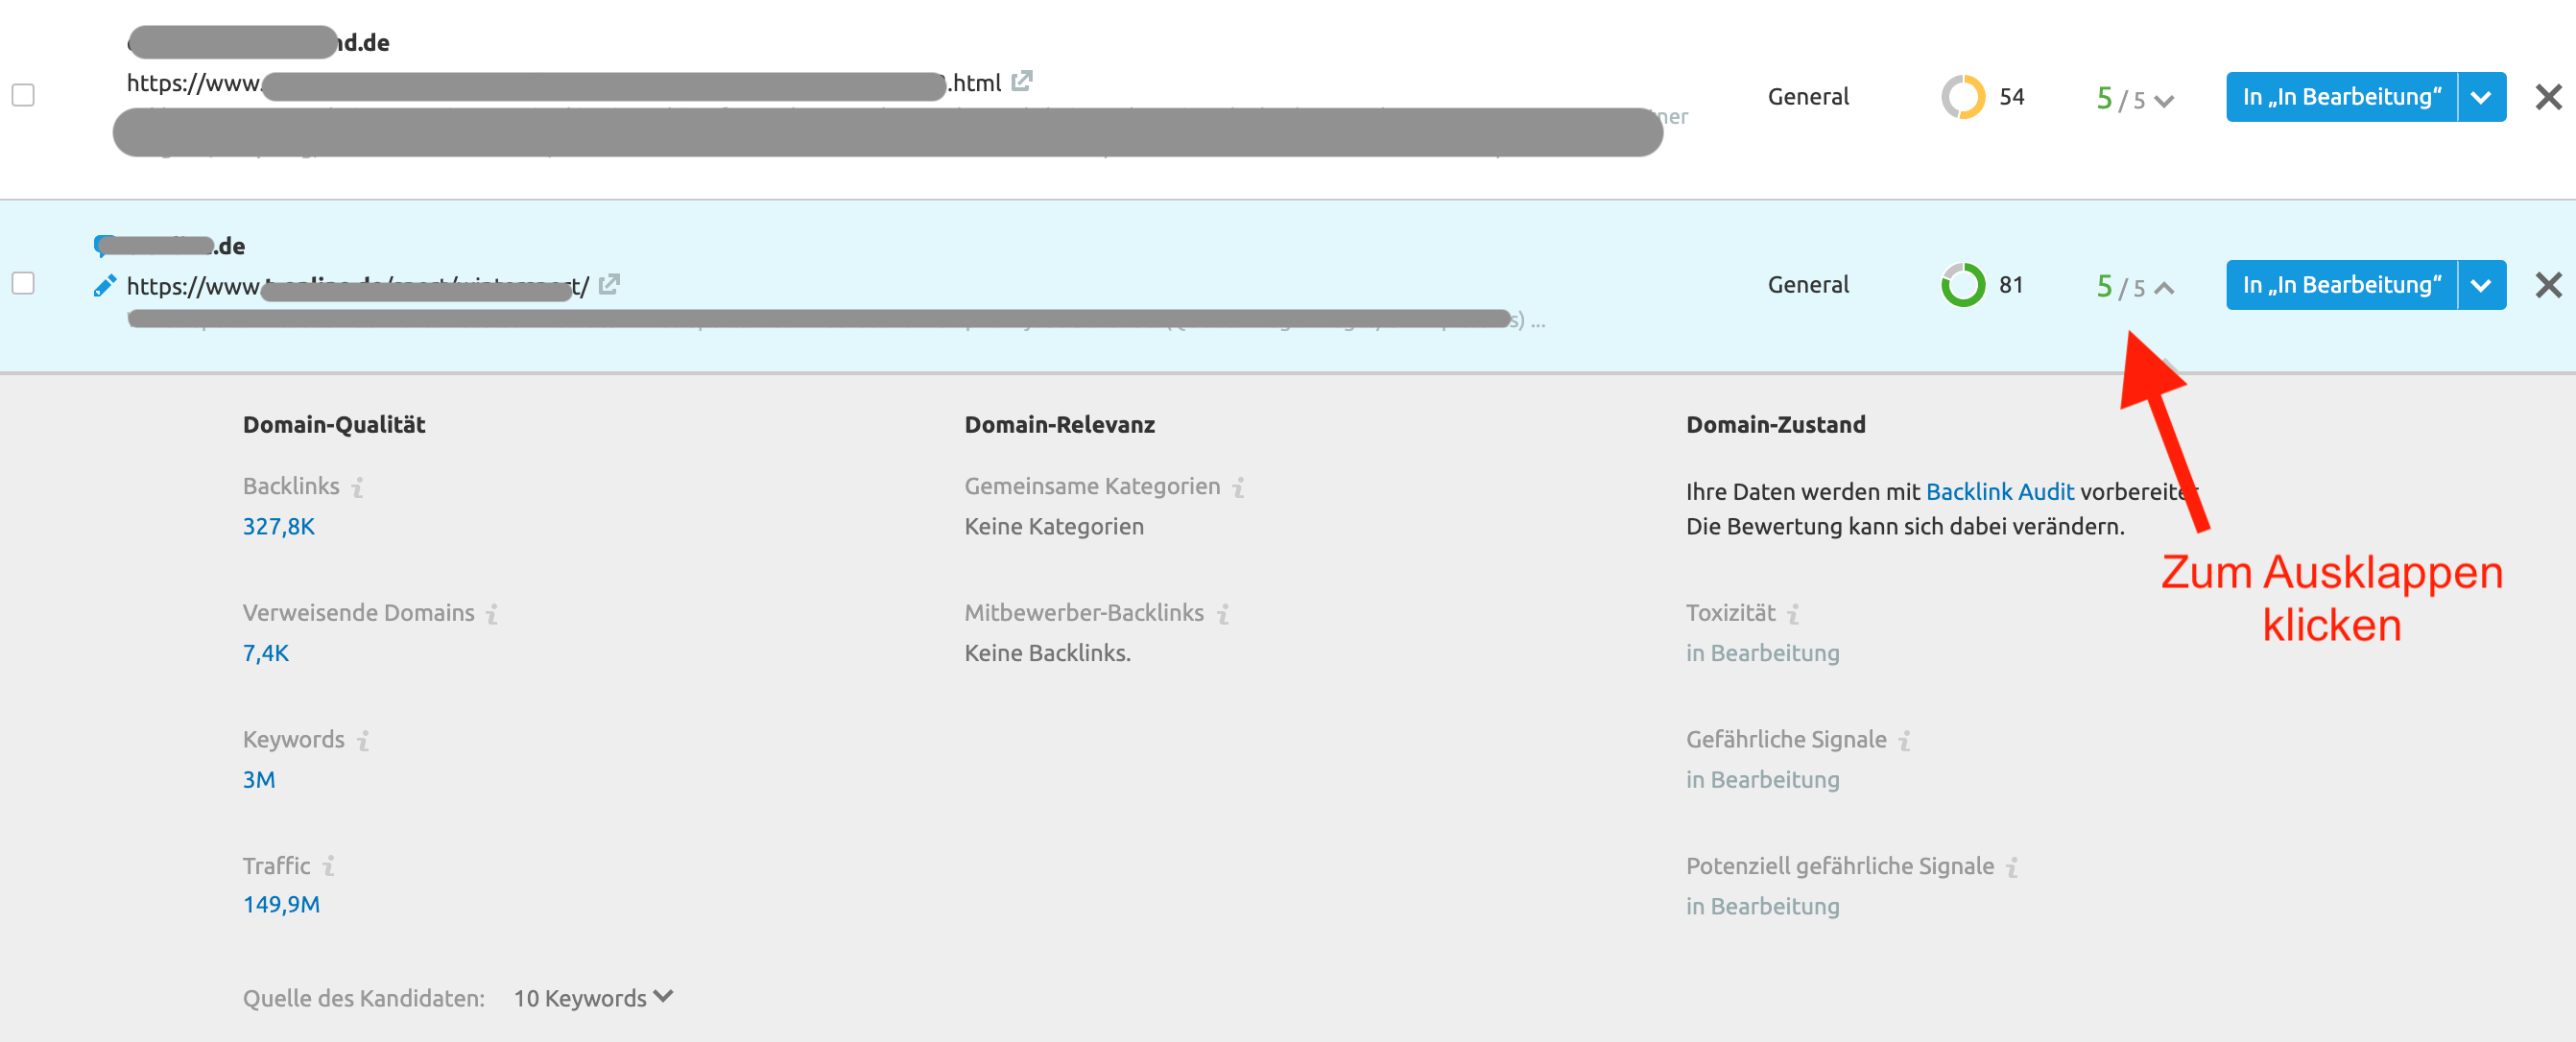Open external link icon in highlighted row
This screenshot has width=2576, height=1042.
(x=609, y=284)
